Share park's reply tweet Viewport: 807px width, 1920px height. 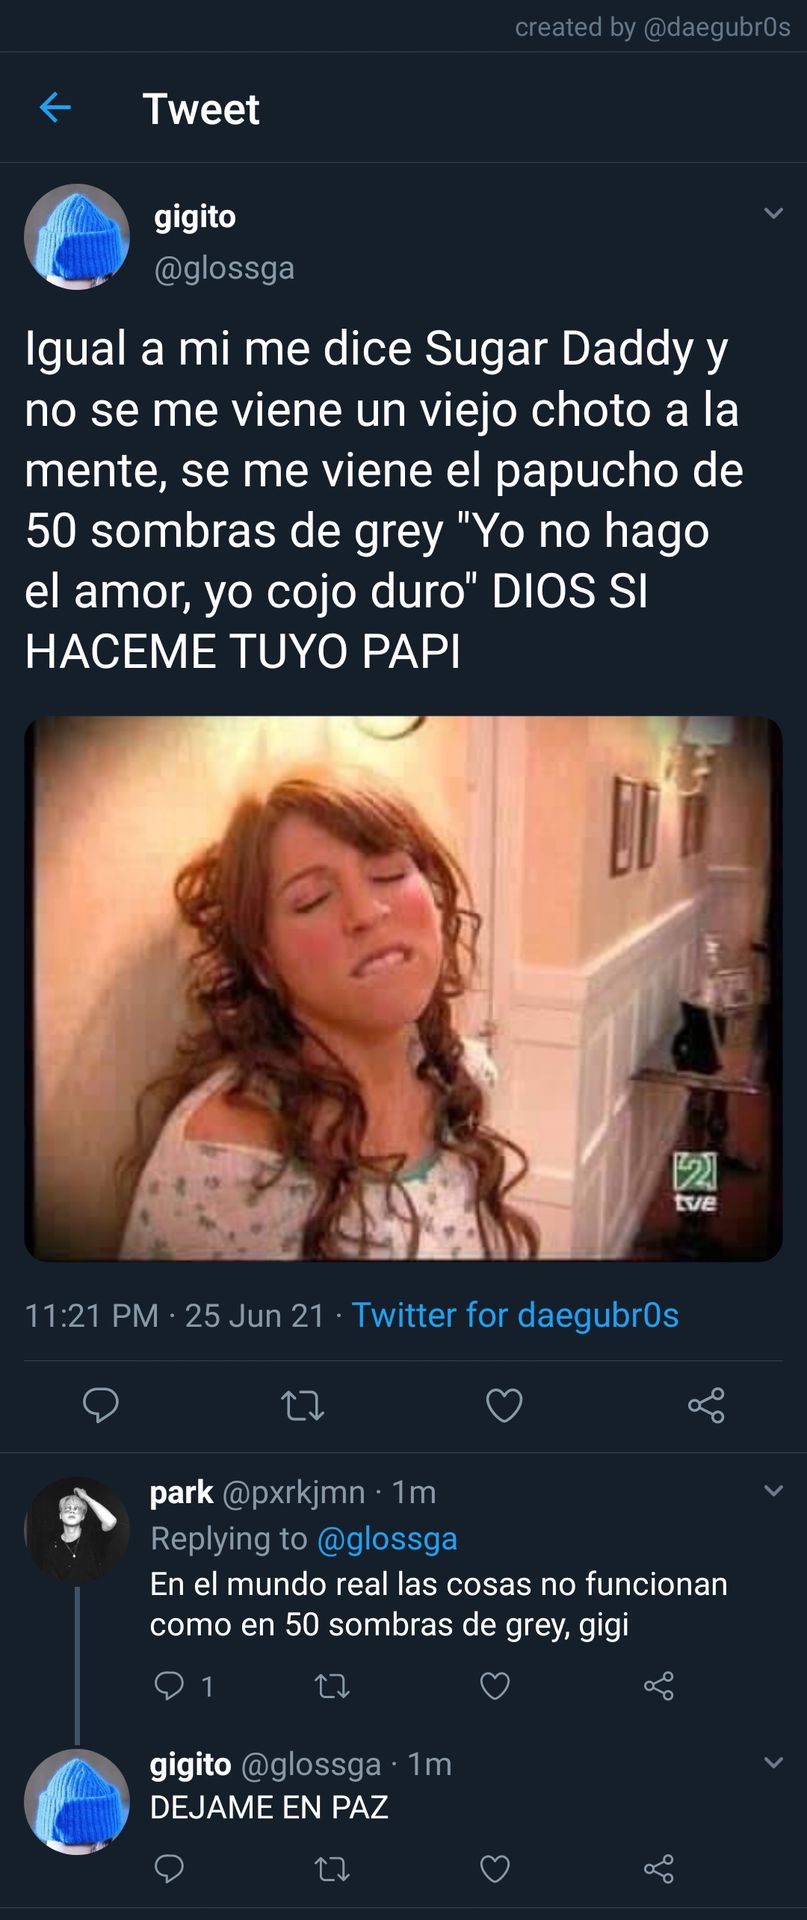pyautogui.click(x=658, y=1686)
